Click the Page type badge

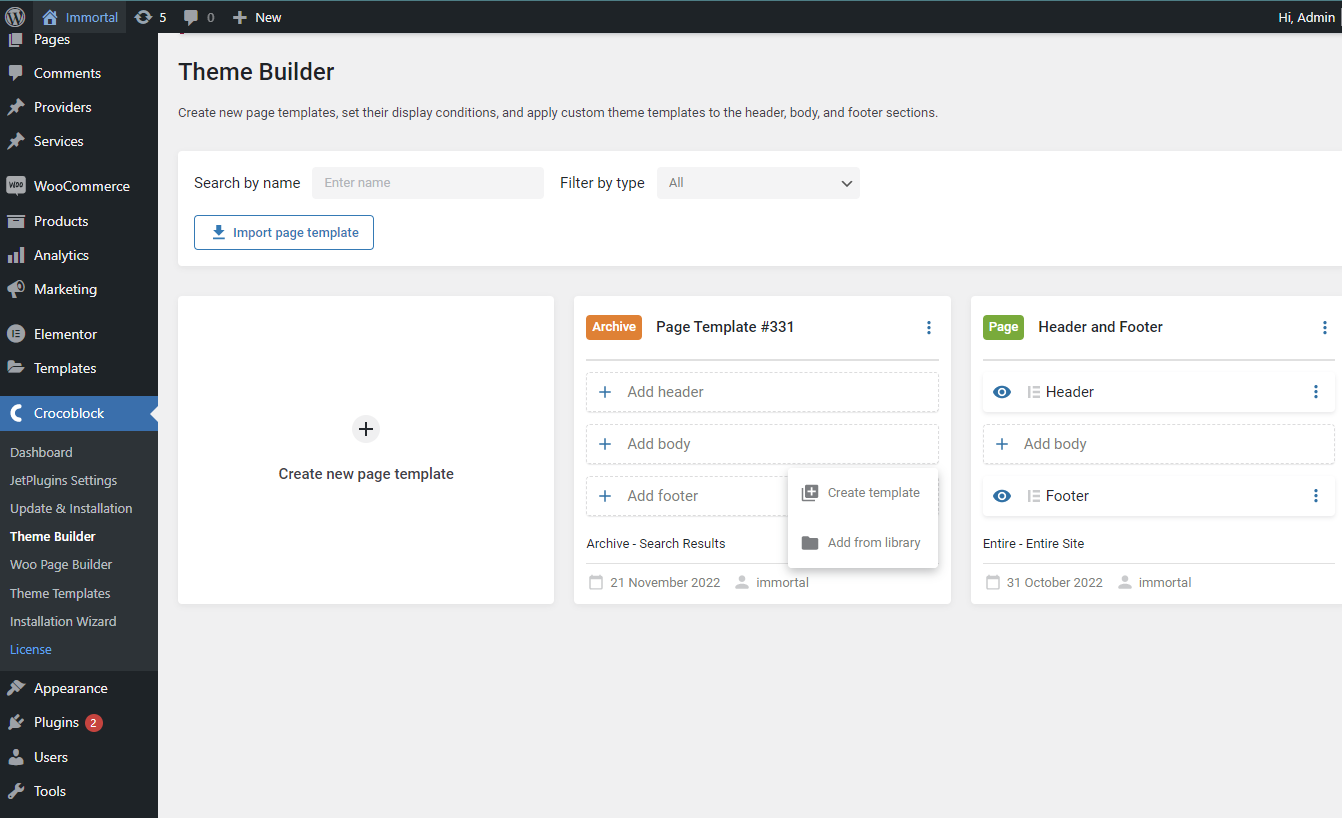(1003, 327)
